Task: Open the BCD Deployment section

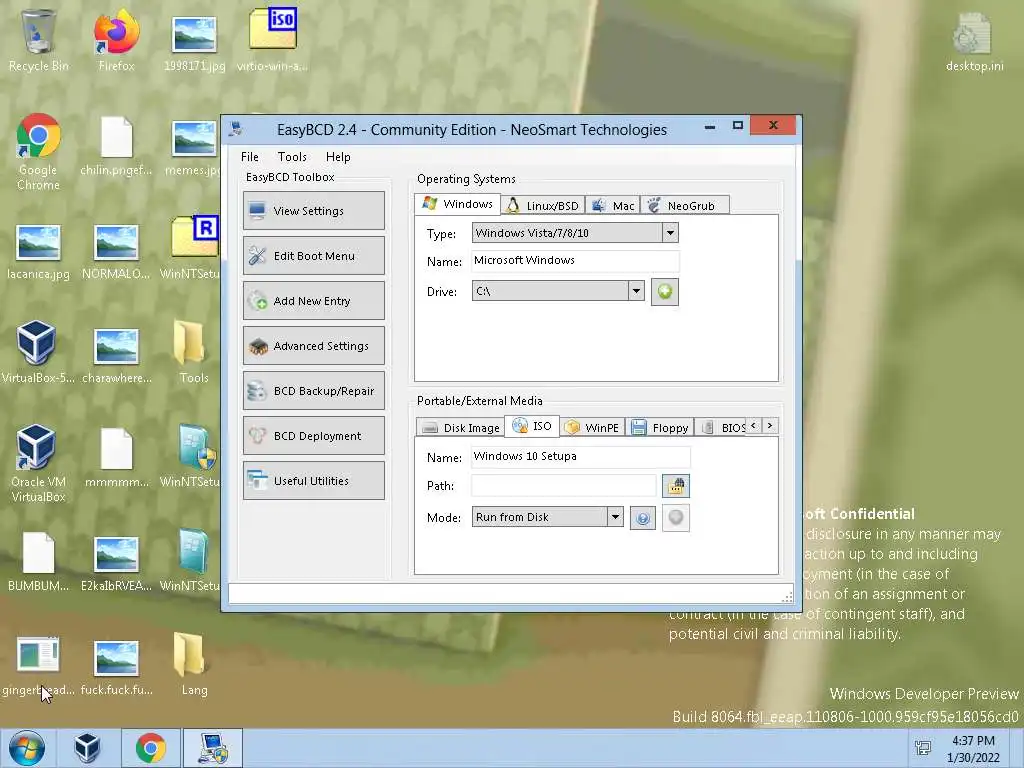Action: click(x=313, y=436)
